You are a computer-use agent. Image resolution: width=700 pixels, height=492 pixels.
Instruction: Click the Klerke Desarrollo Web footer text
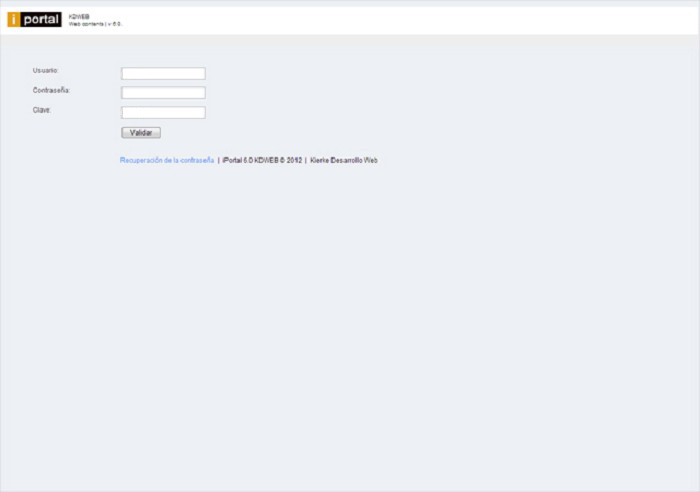344,160
